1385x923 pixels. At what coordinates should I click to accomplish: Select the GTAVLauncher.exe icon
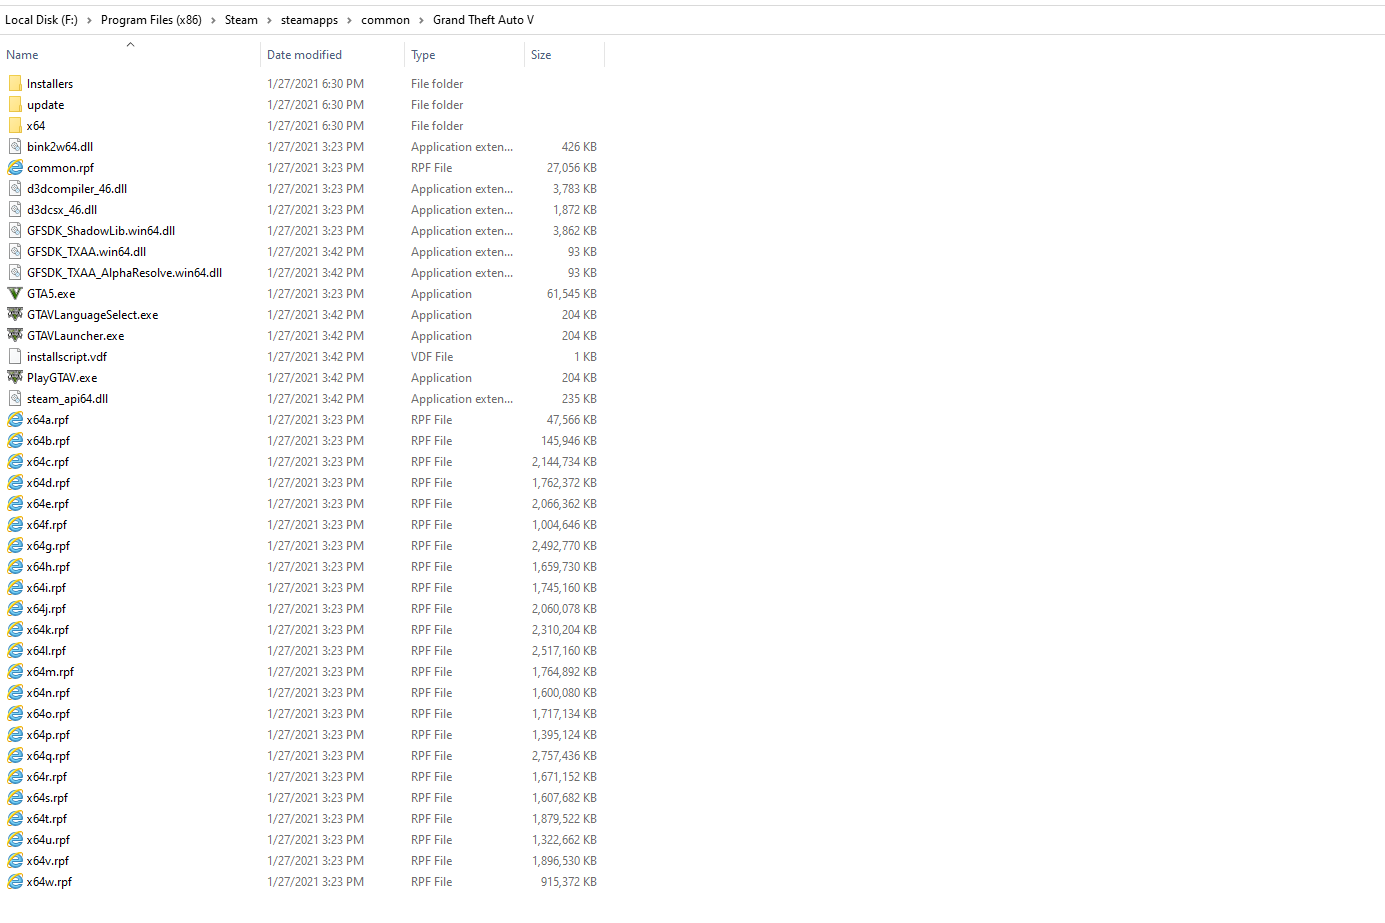point(15,335)
